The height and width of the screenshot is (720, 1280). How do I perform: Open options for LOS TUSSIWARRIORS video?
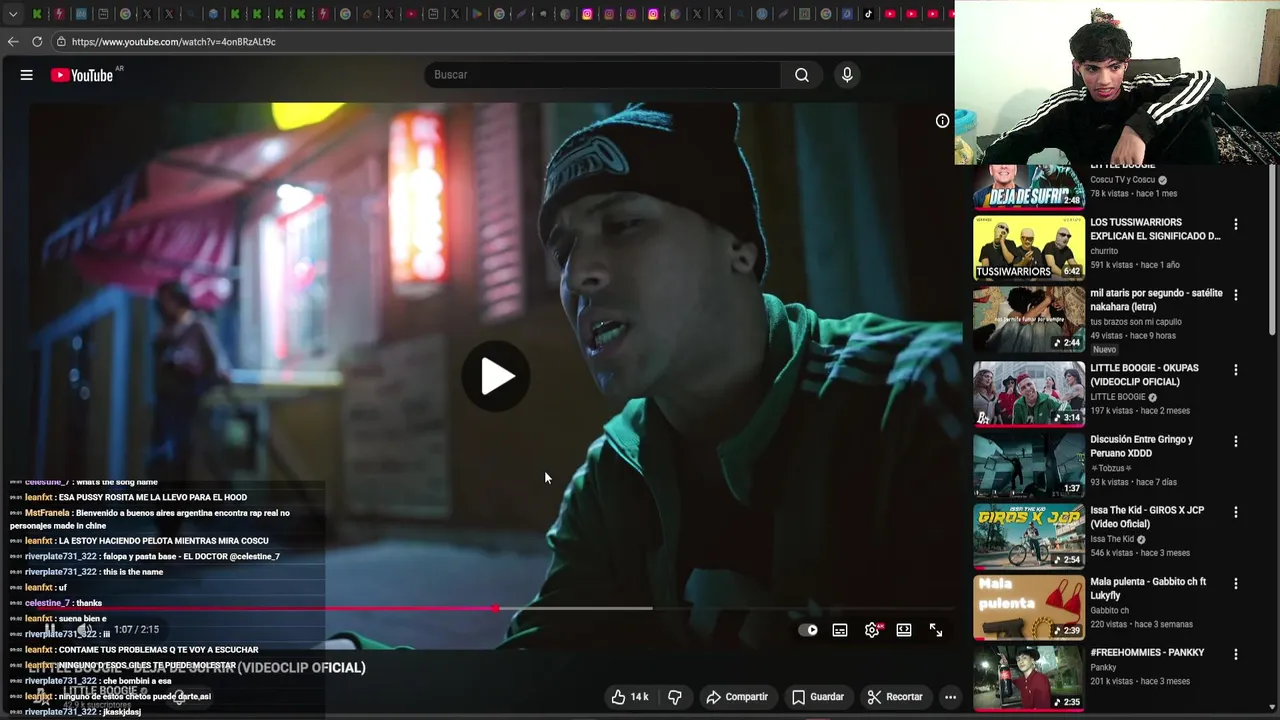(1236, 225)
